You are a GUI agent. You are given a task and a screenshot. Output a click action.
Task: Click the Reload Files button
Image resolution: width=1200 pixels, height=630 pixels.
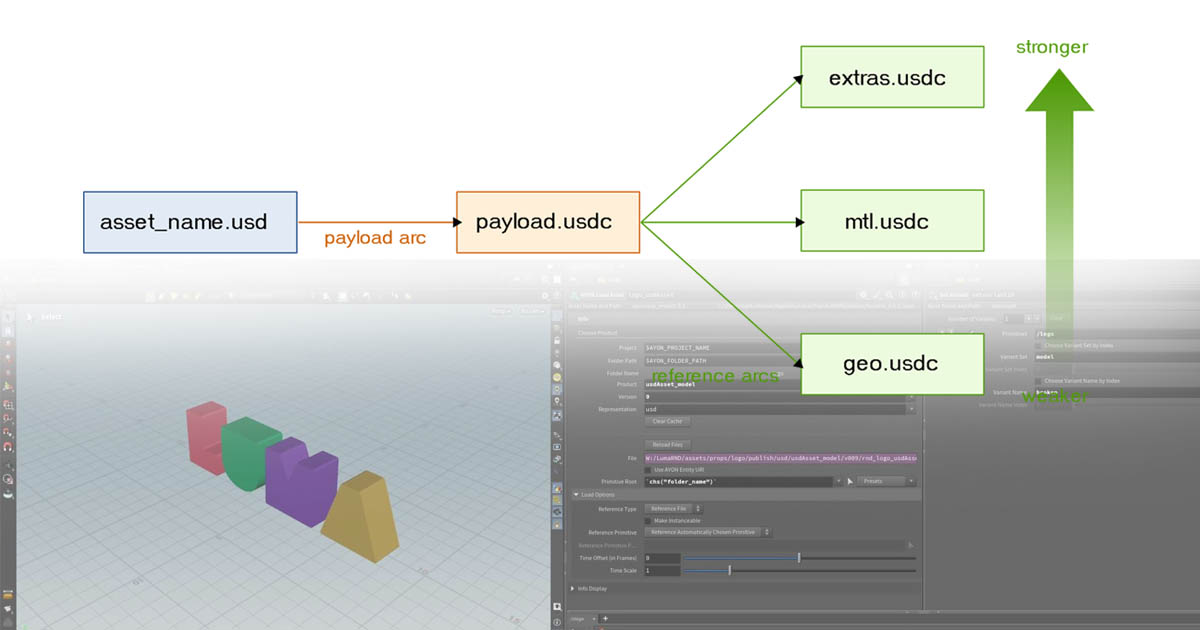666,444
